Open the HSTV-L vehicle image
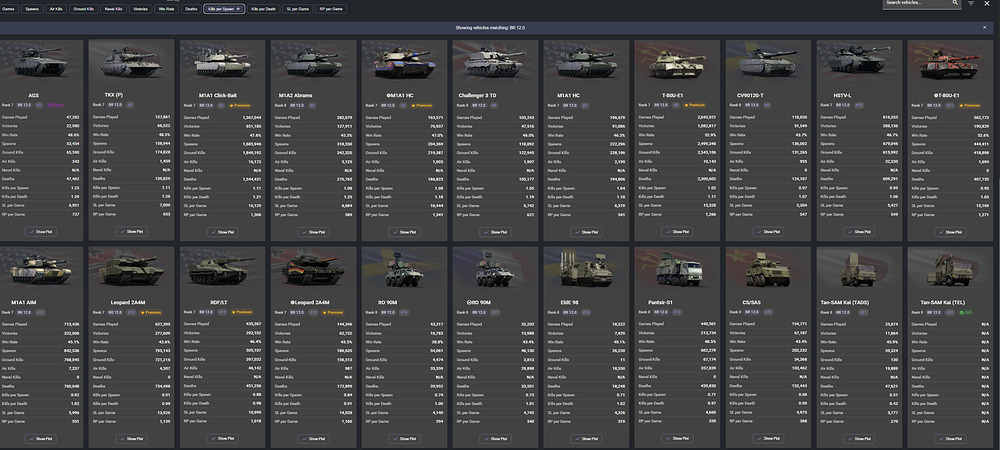 pyautogui.click(x=860, y=63)
